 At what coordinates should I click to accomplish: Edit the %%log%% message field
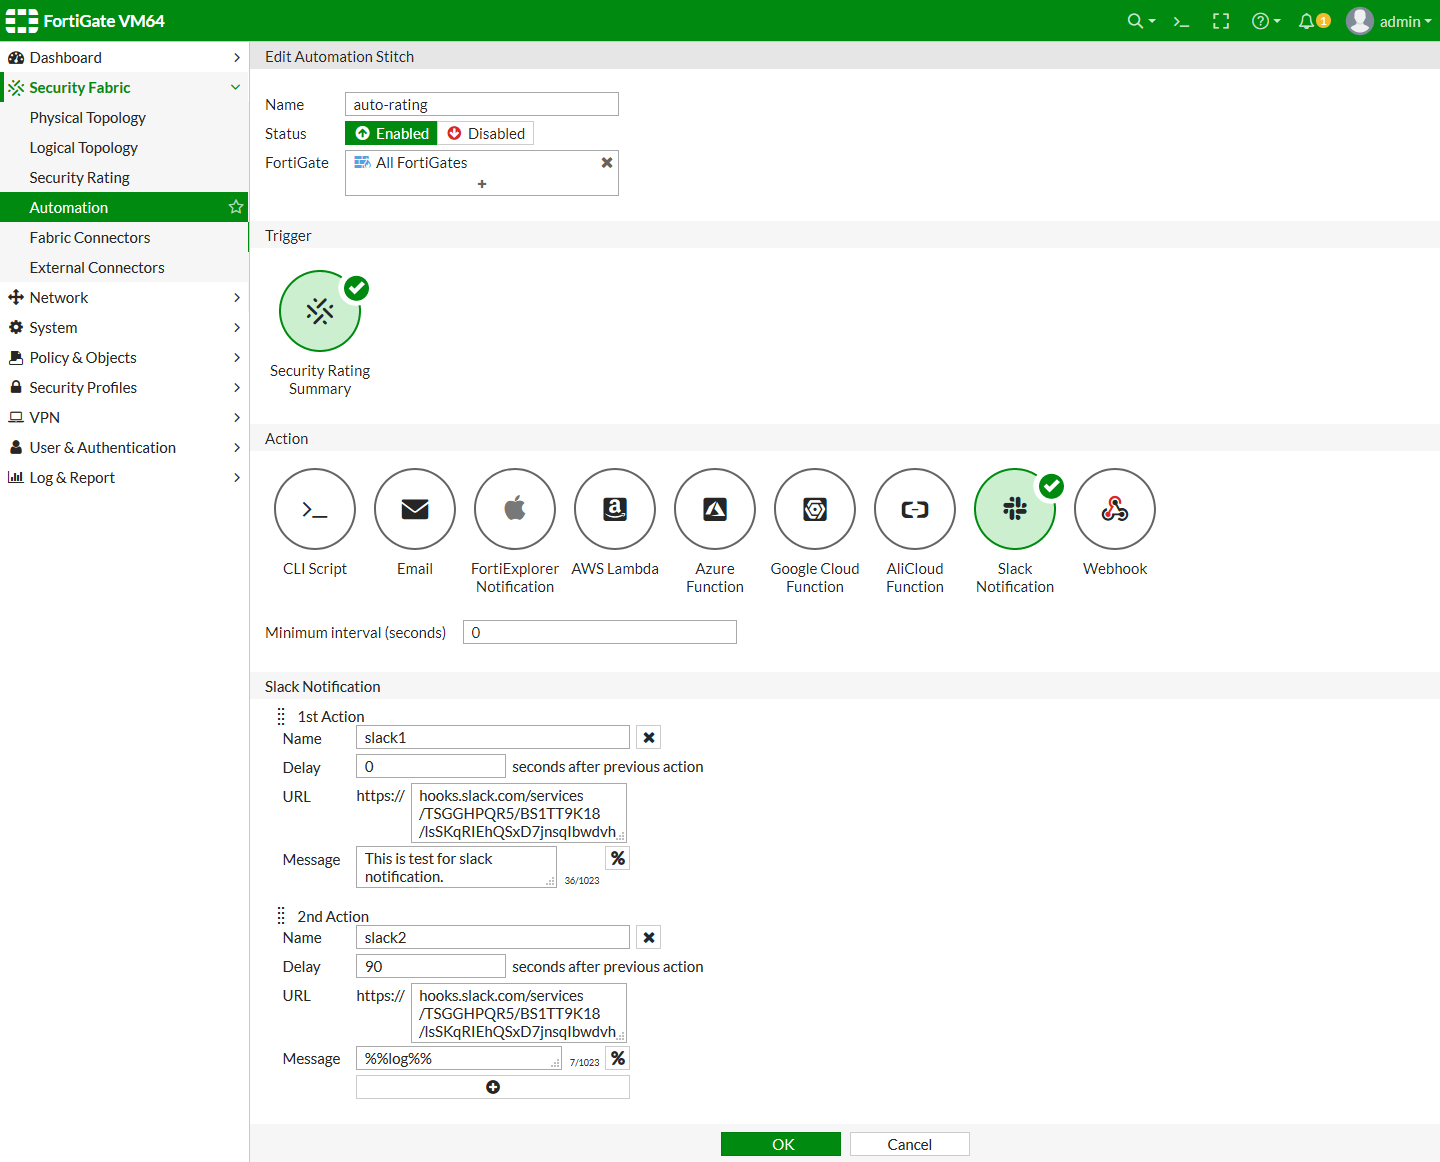(459, 1058)
